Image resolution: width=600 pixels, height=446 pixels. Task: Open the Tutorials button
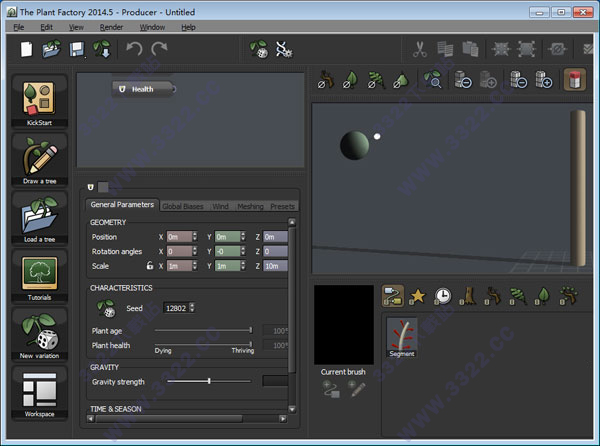pos(39,277)
